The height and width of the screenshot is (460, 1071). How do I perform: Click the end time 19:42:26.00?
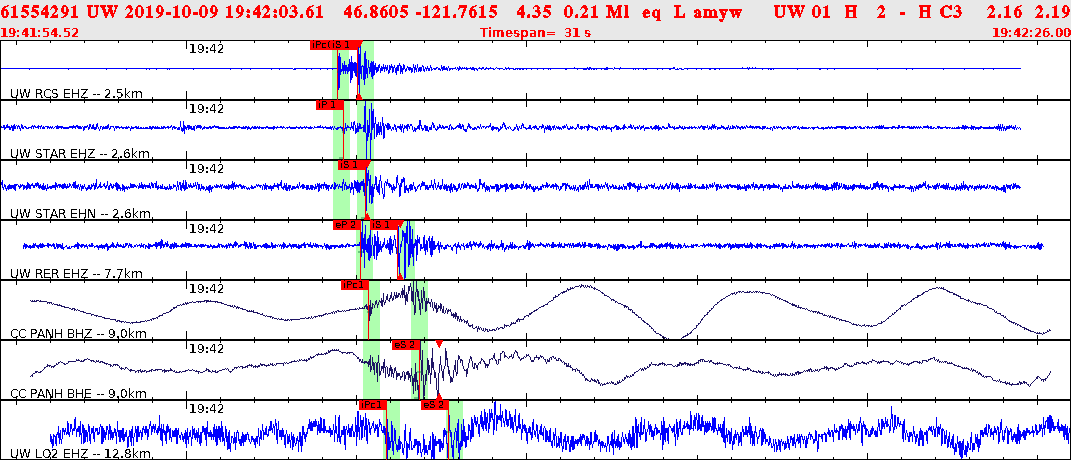pos(1030,32)
